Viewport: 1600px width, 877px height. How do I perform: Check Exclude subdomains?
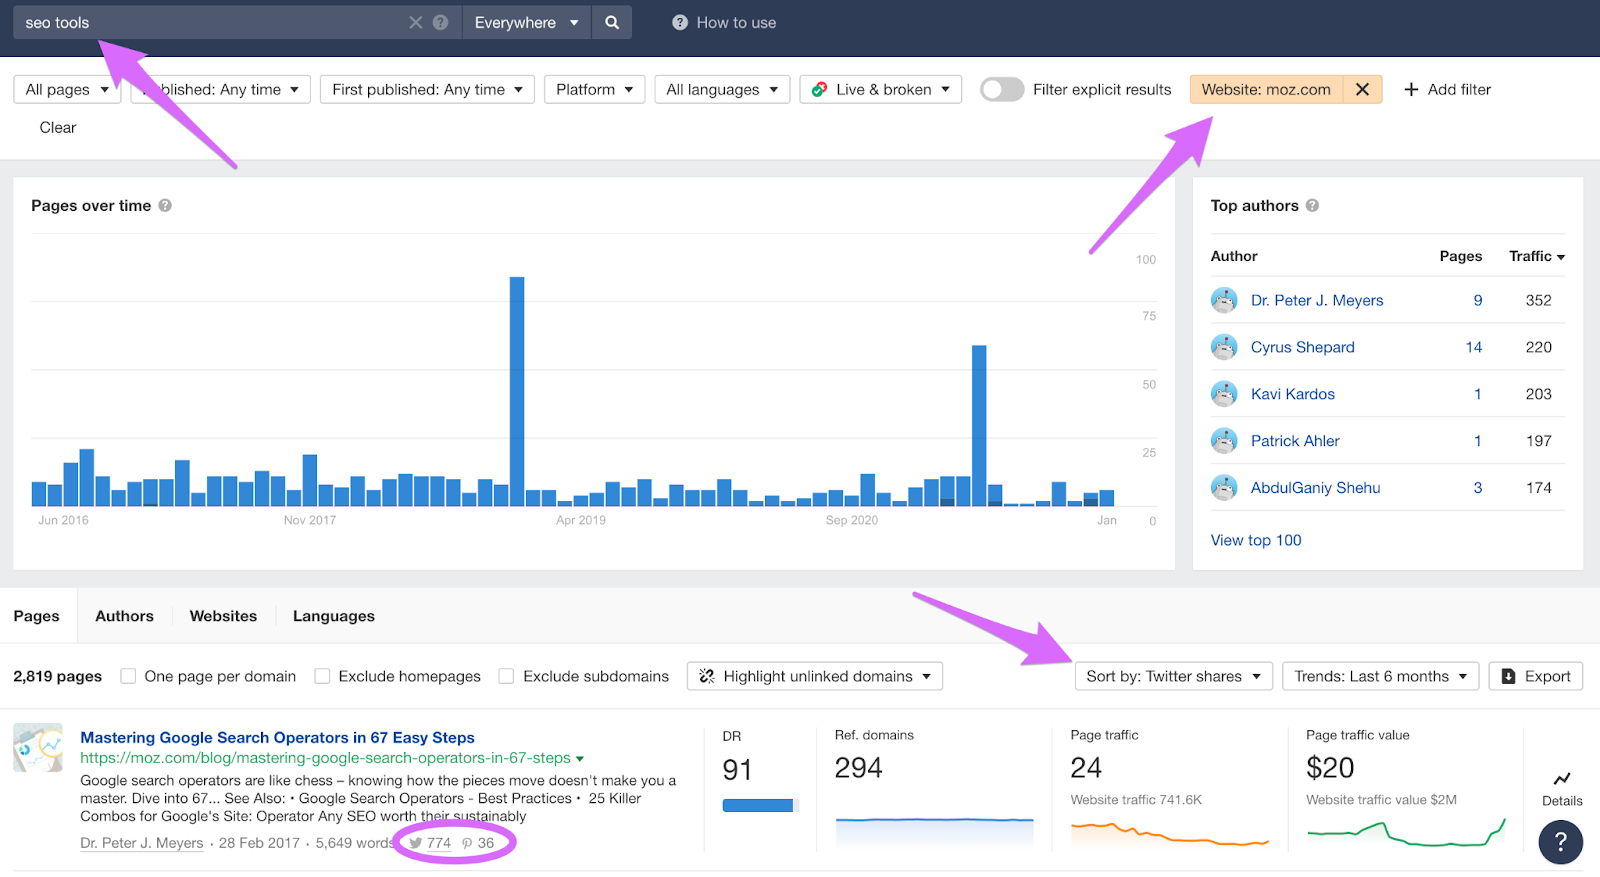506,676
